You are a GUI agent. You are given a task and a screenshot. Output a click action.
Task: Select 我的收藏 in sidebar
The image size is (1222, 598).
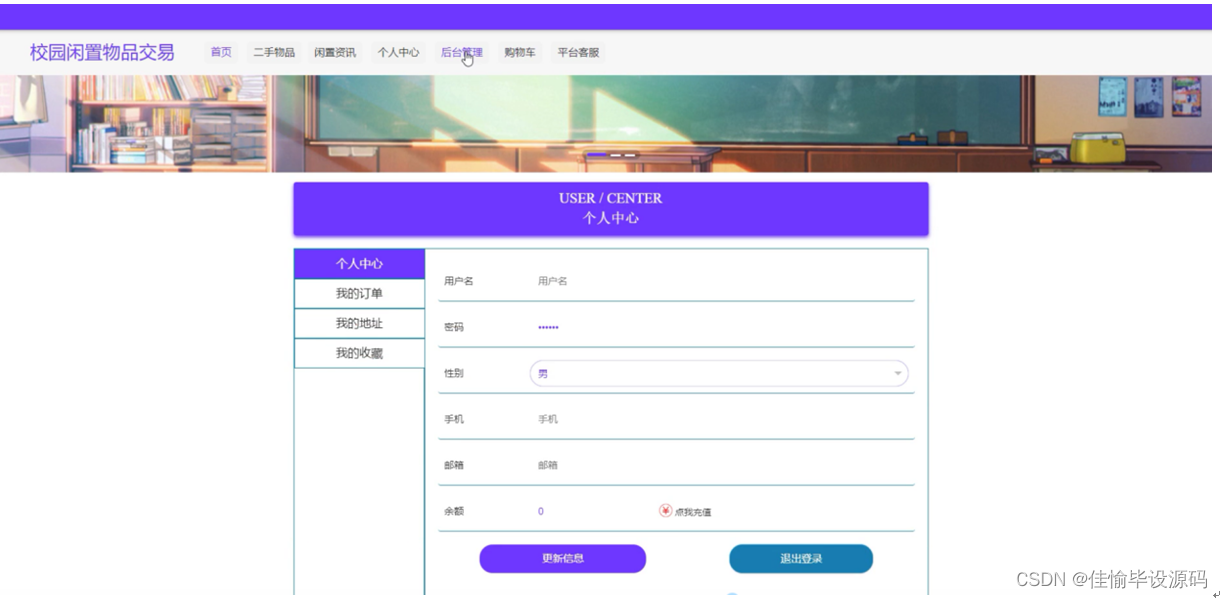(359, 354)
